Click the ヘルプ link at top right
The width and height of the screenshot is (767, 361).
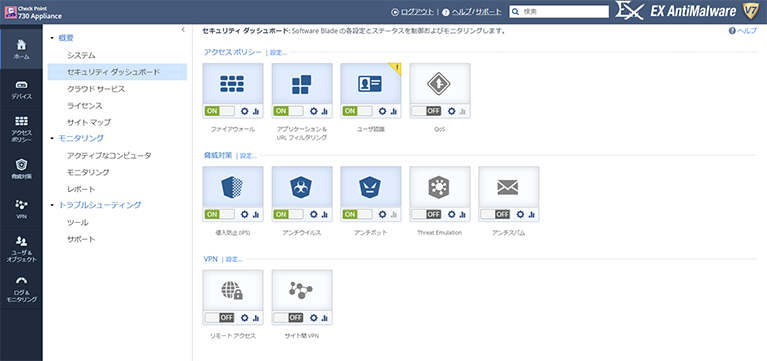tap(747, 31)
